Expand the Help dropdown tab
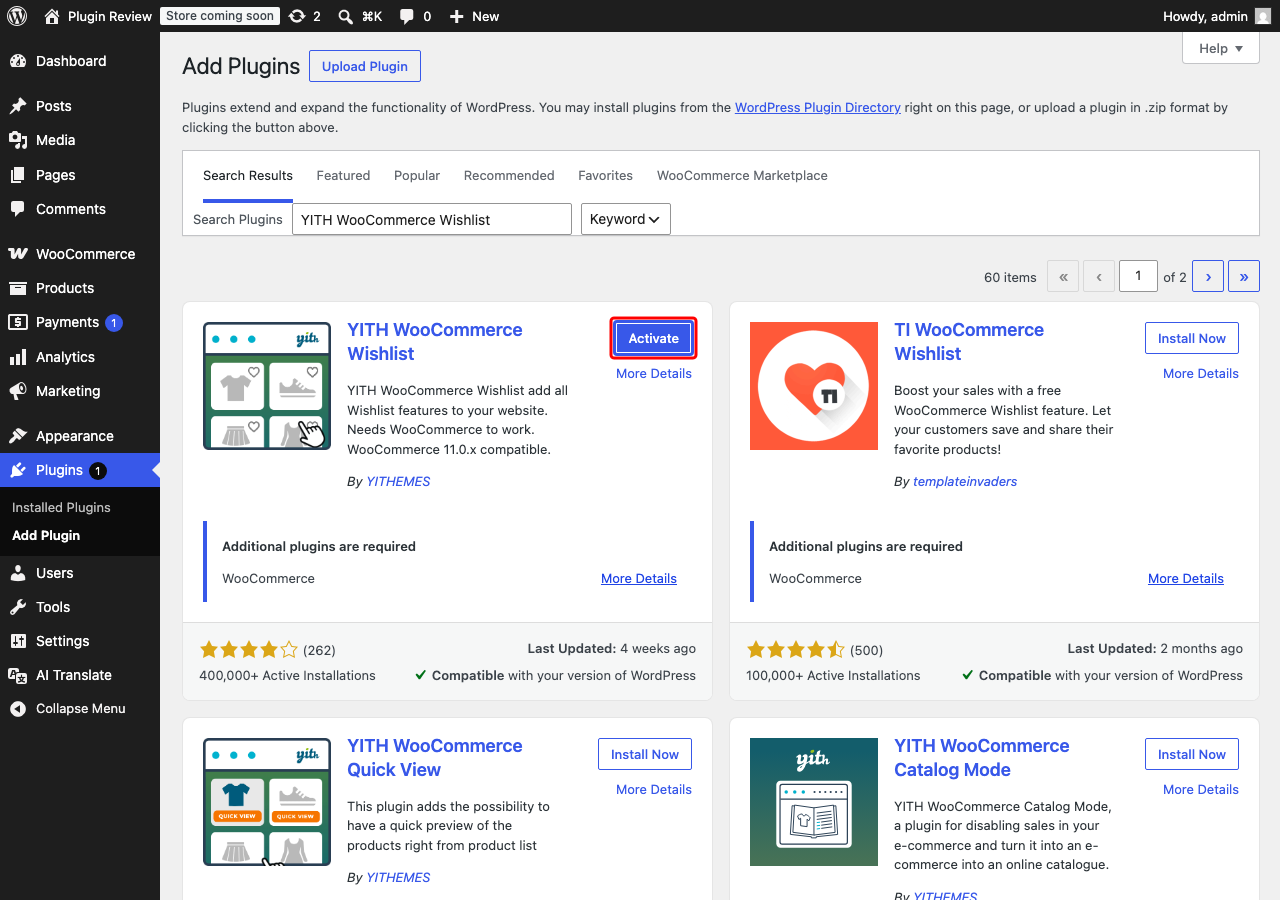 pyautogui.click(x=1220, y=48)
